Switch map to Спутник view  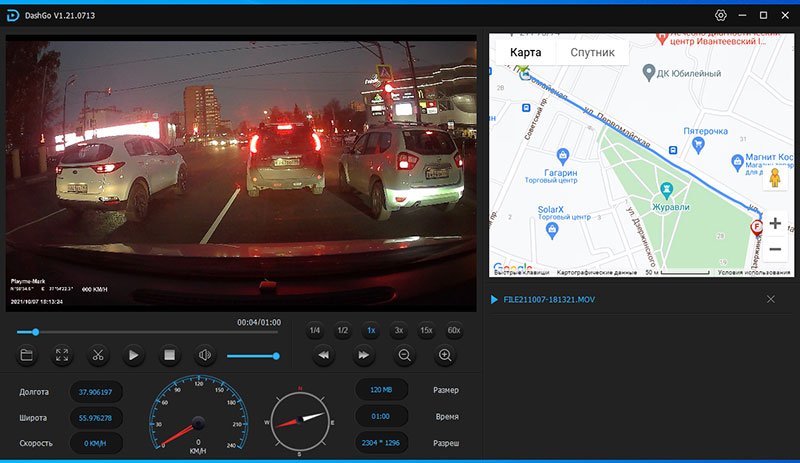pyautogui.click(x=592, y=52)
